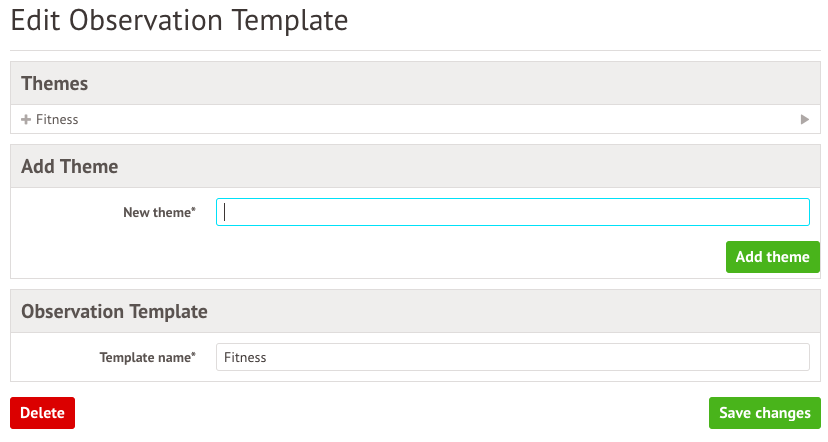Focus the New theme text field
The width and height of the screenshot is (828, 442).
[512, 212]
